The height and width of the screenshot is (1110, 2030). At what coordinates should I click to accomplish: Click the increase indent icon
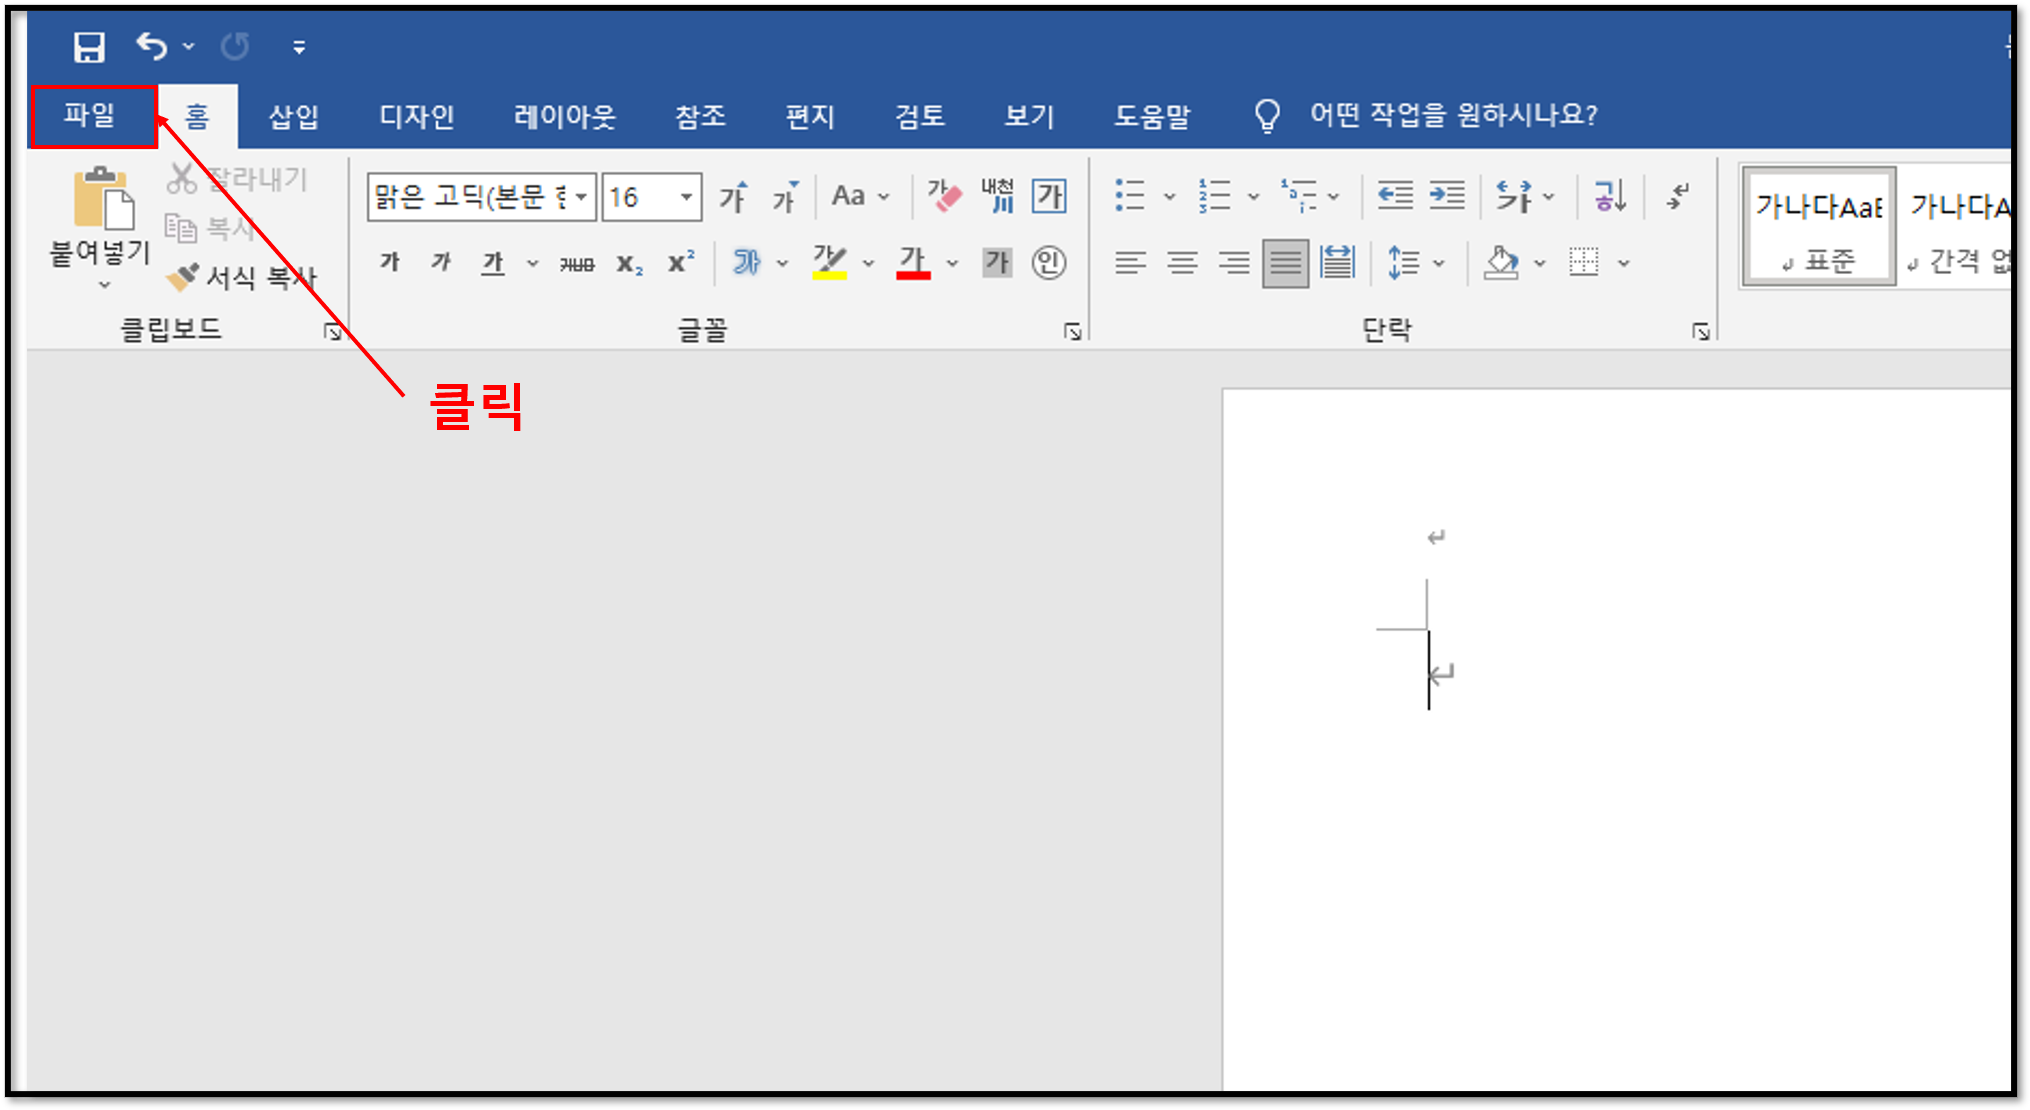[1447, 196]
